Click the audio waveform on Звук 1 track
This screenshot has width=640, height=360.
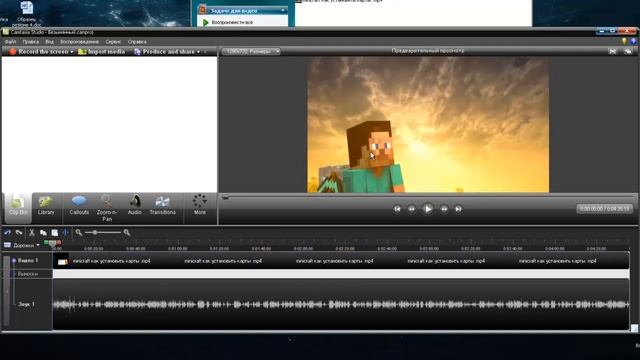[341, 304]
